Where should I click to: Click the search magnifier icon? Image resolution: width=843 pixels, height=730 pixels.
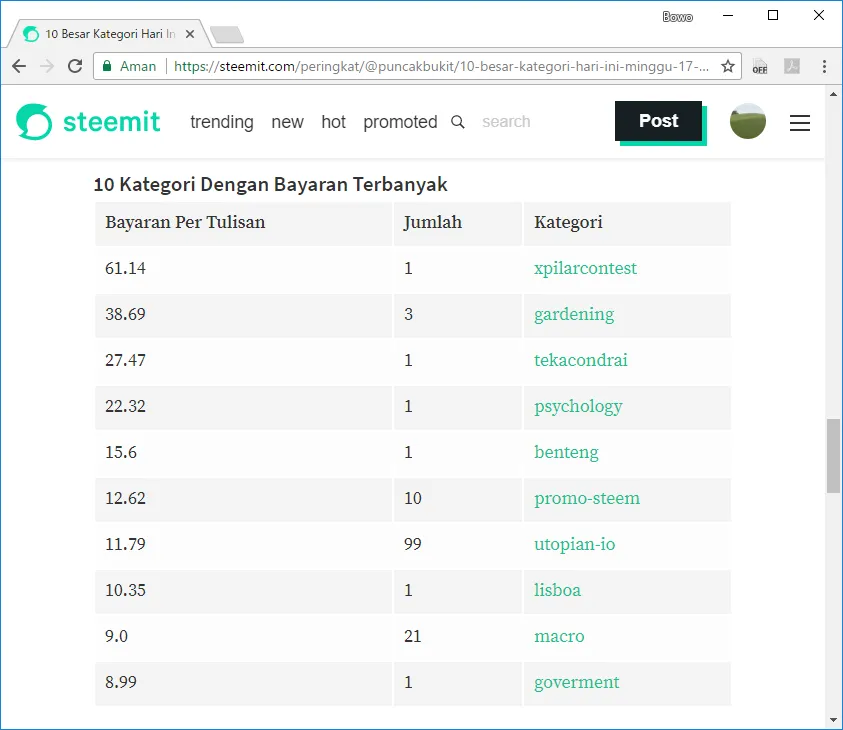(458, 122)
